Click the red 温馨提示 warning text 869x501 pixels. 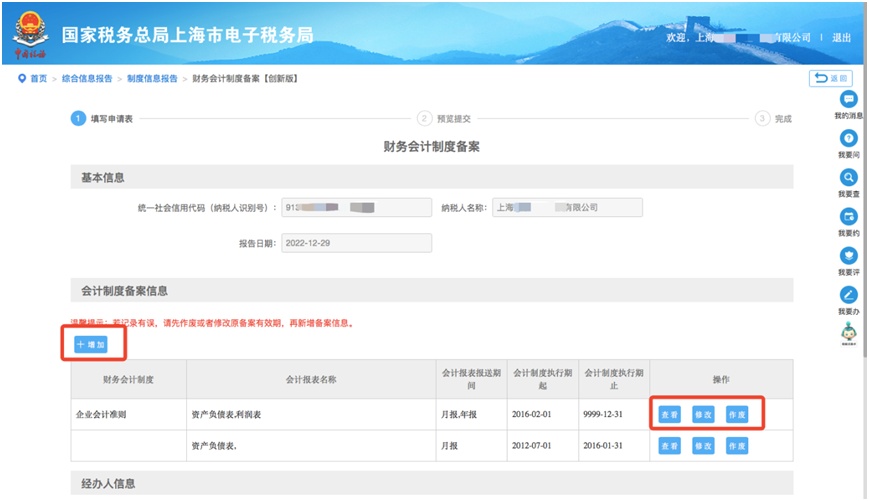[212, 323]
